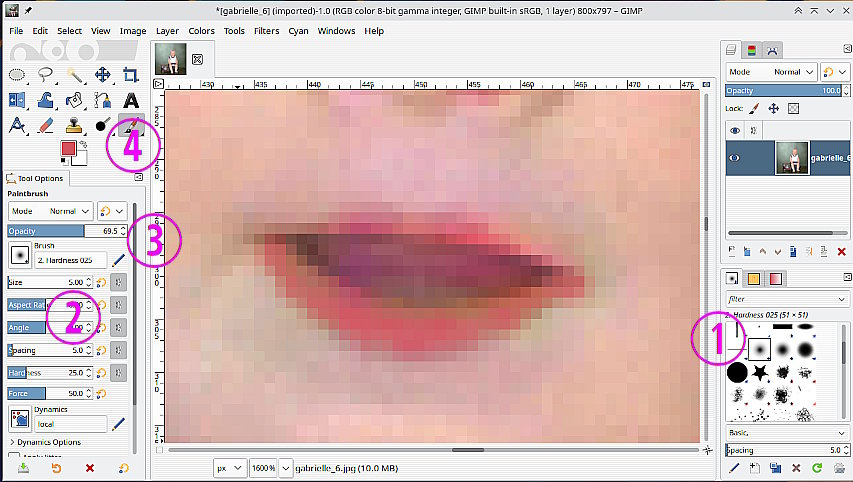Open the zoom 1600% dropdown
This screenshot has height=482, width=853.
(x=262, y=467)
